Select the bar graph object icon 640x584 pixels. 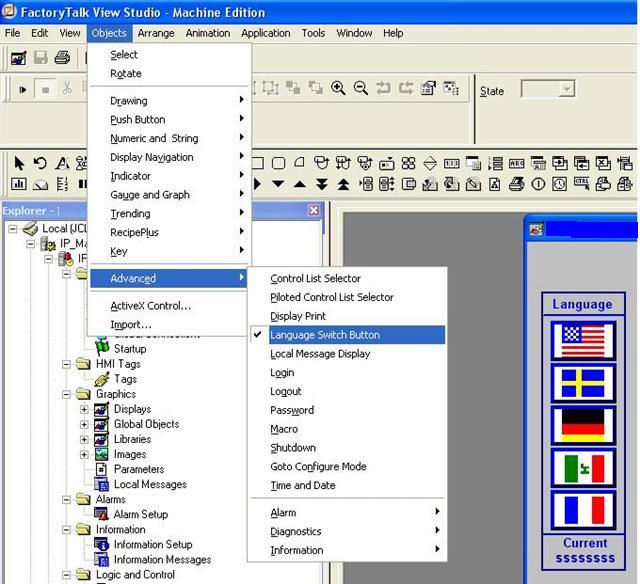(18, 184)
